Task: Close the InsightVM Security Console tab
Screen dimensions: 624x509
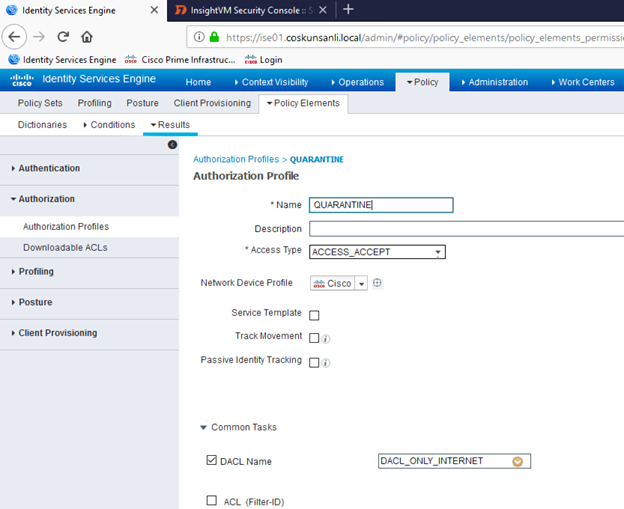Action: pos(323,10)
